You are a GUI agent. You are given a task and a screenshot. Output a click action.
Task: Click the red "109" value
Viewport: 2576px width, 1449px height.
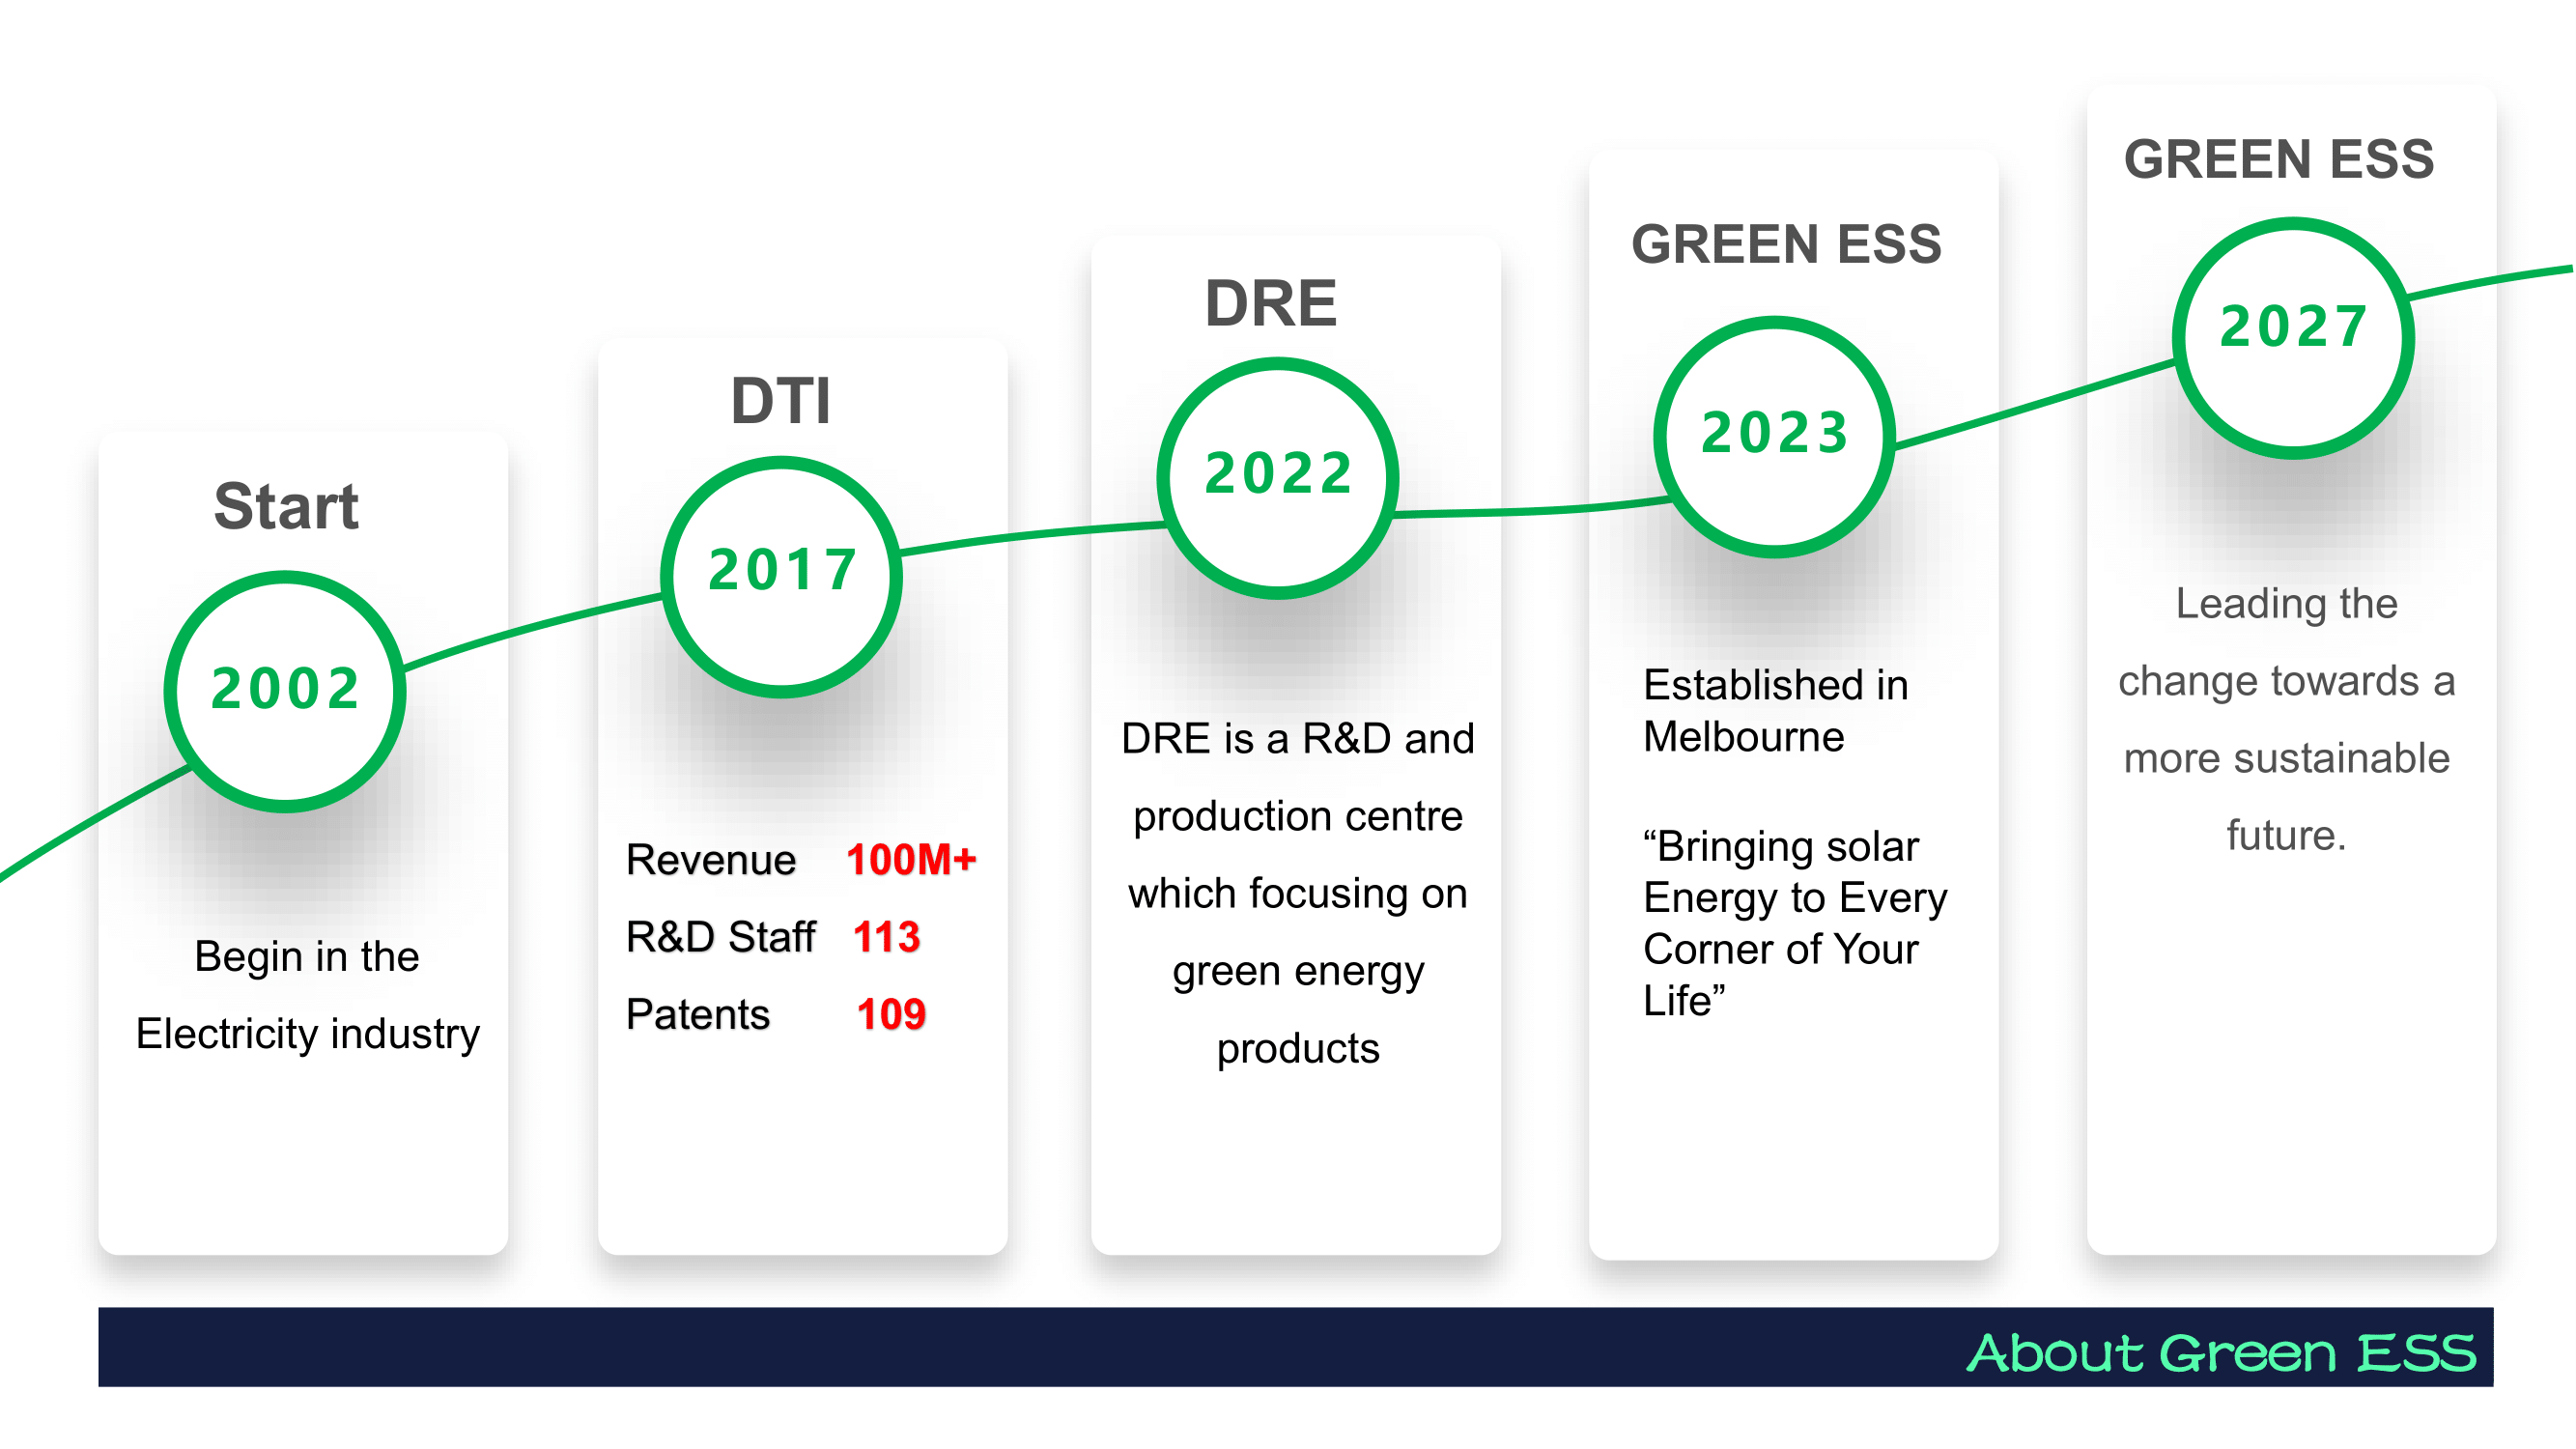tap(891, 1014)
